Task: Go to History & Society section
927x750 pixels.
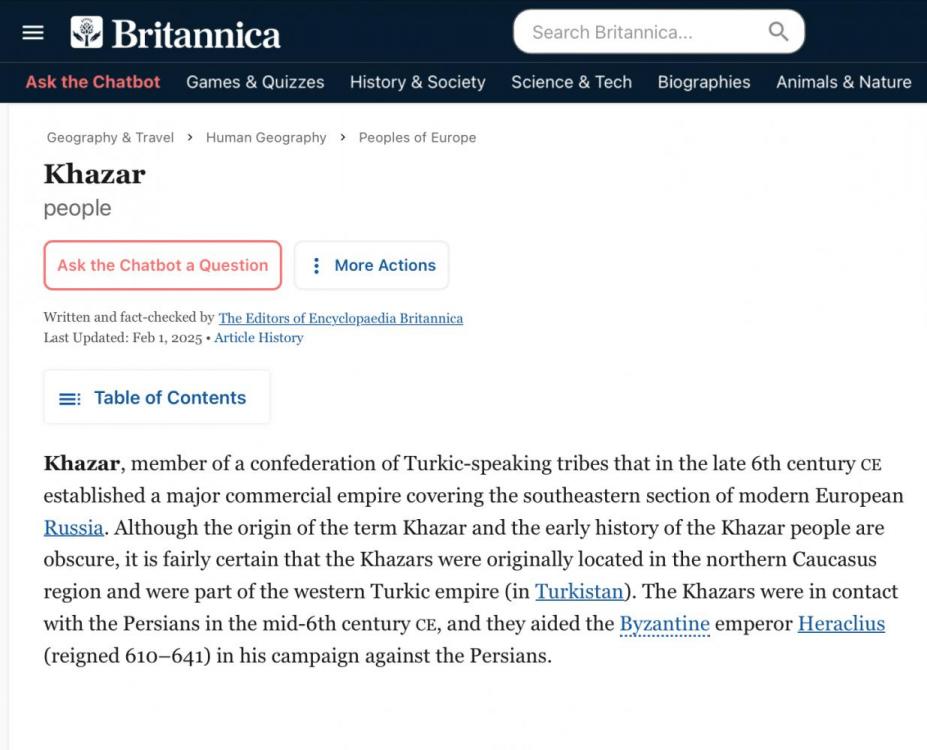Action: point(417,82)
